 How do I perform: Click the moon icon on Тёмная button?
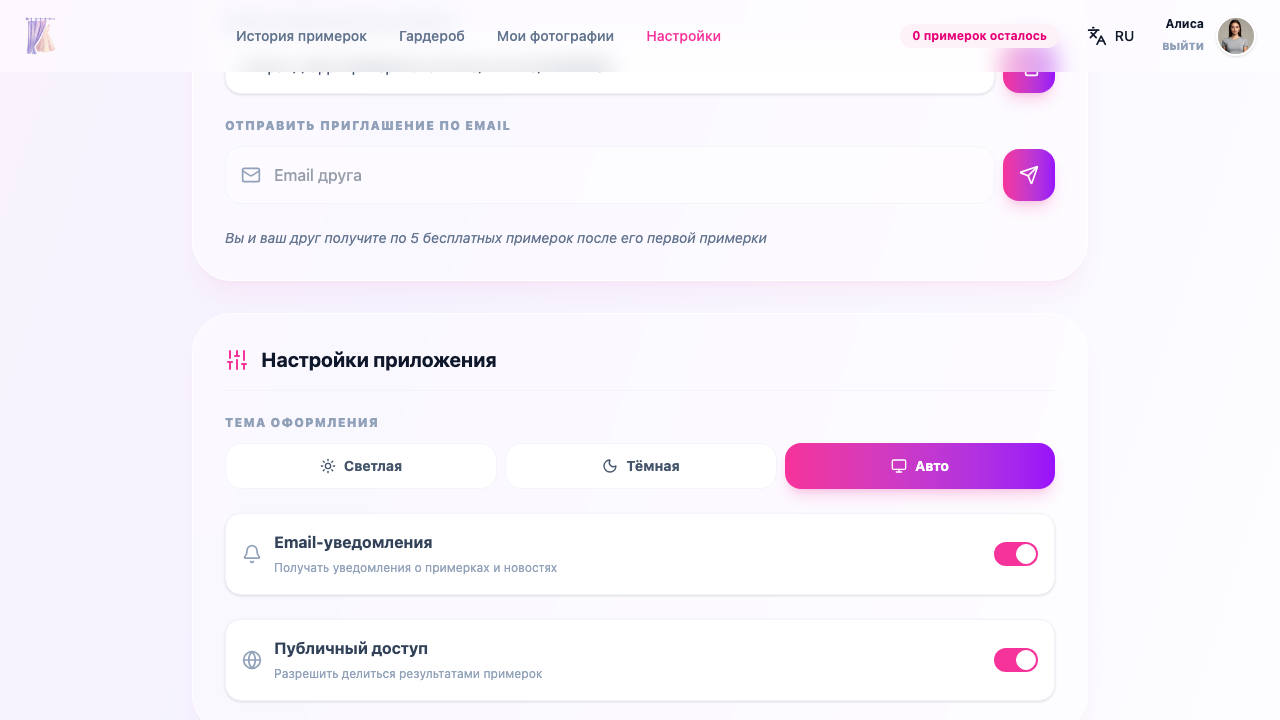(612, 465)
